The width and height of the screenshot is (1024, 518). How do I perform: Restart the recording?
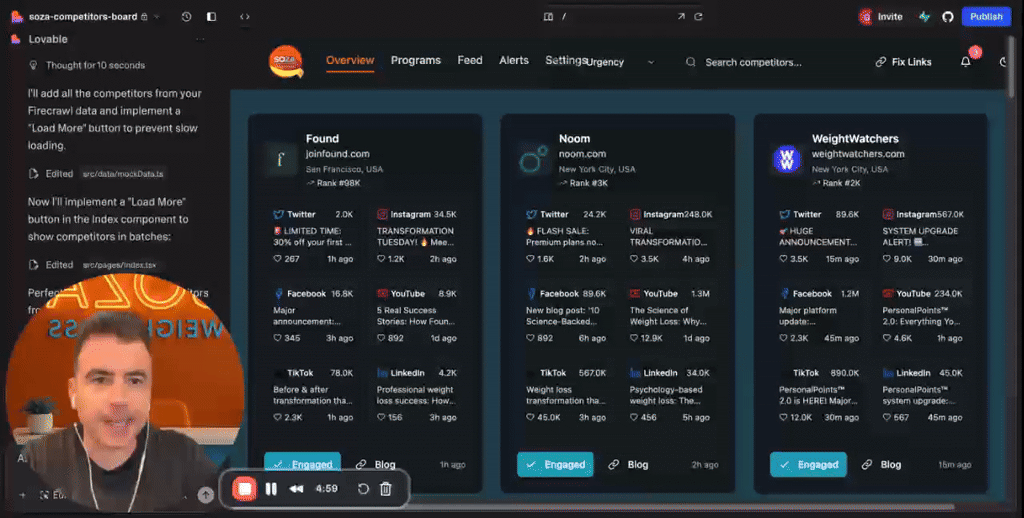(x=363, y=489)
